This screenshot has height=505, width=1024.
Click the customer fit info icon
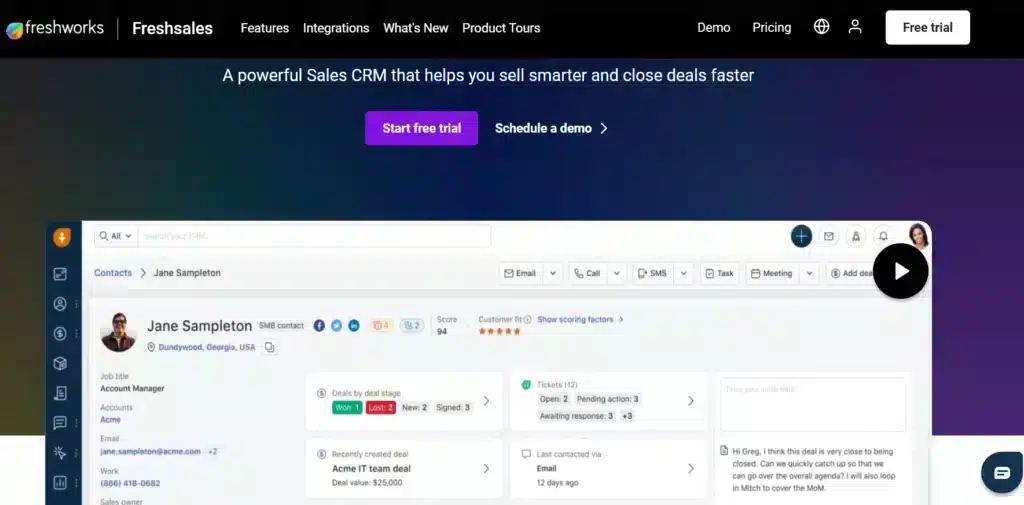coord(527,319)
